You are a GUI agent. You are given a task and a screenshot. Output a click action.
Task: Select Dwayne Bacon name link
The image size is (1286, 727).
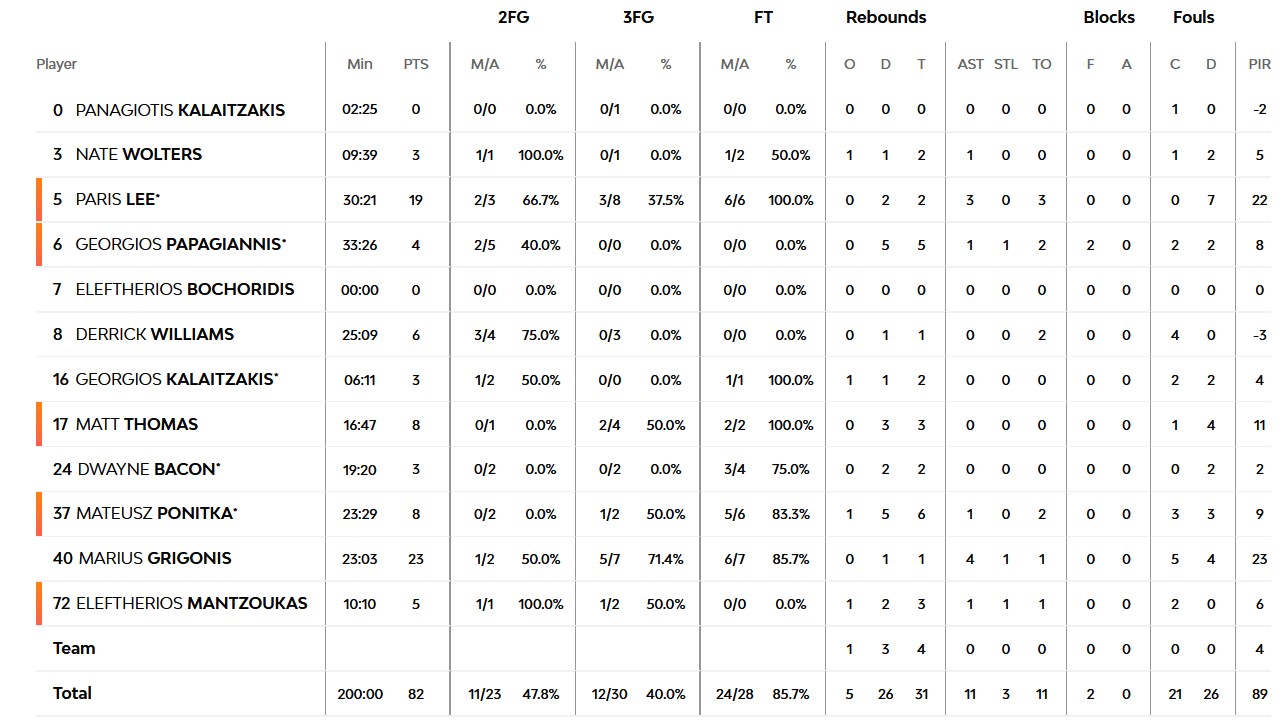click(146, 469)
